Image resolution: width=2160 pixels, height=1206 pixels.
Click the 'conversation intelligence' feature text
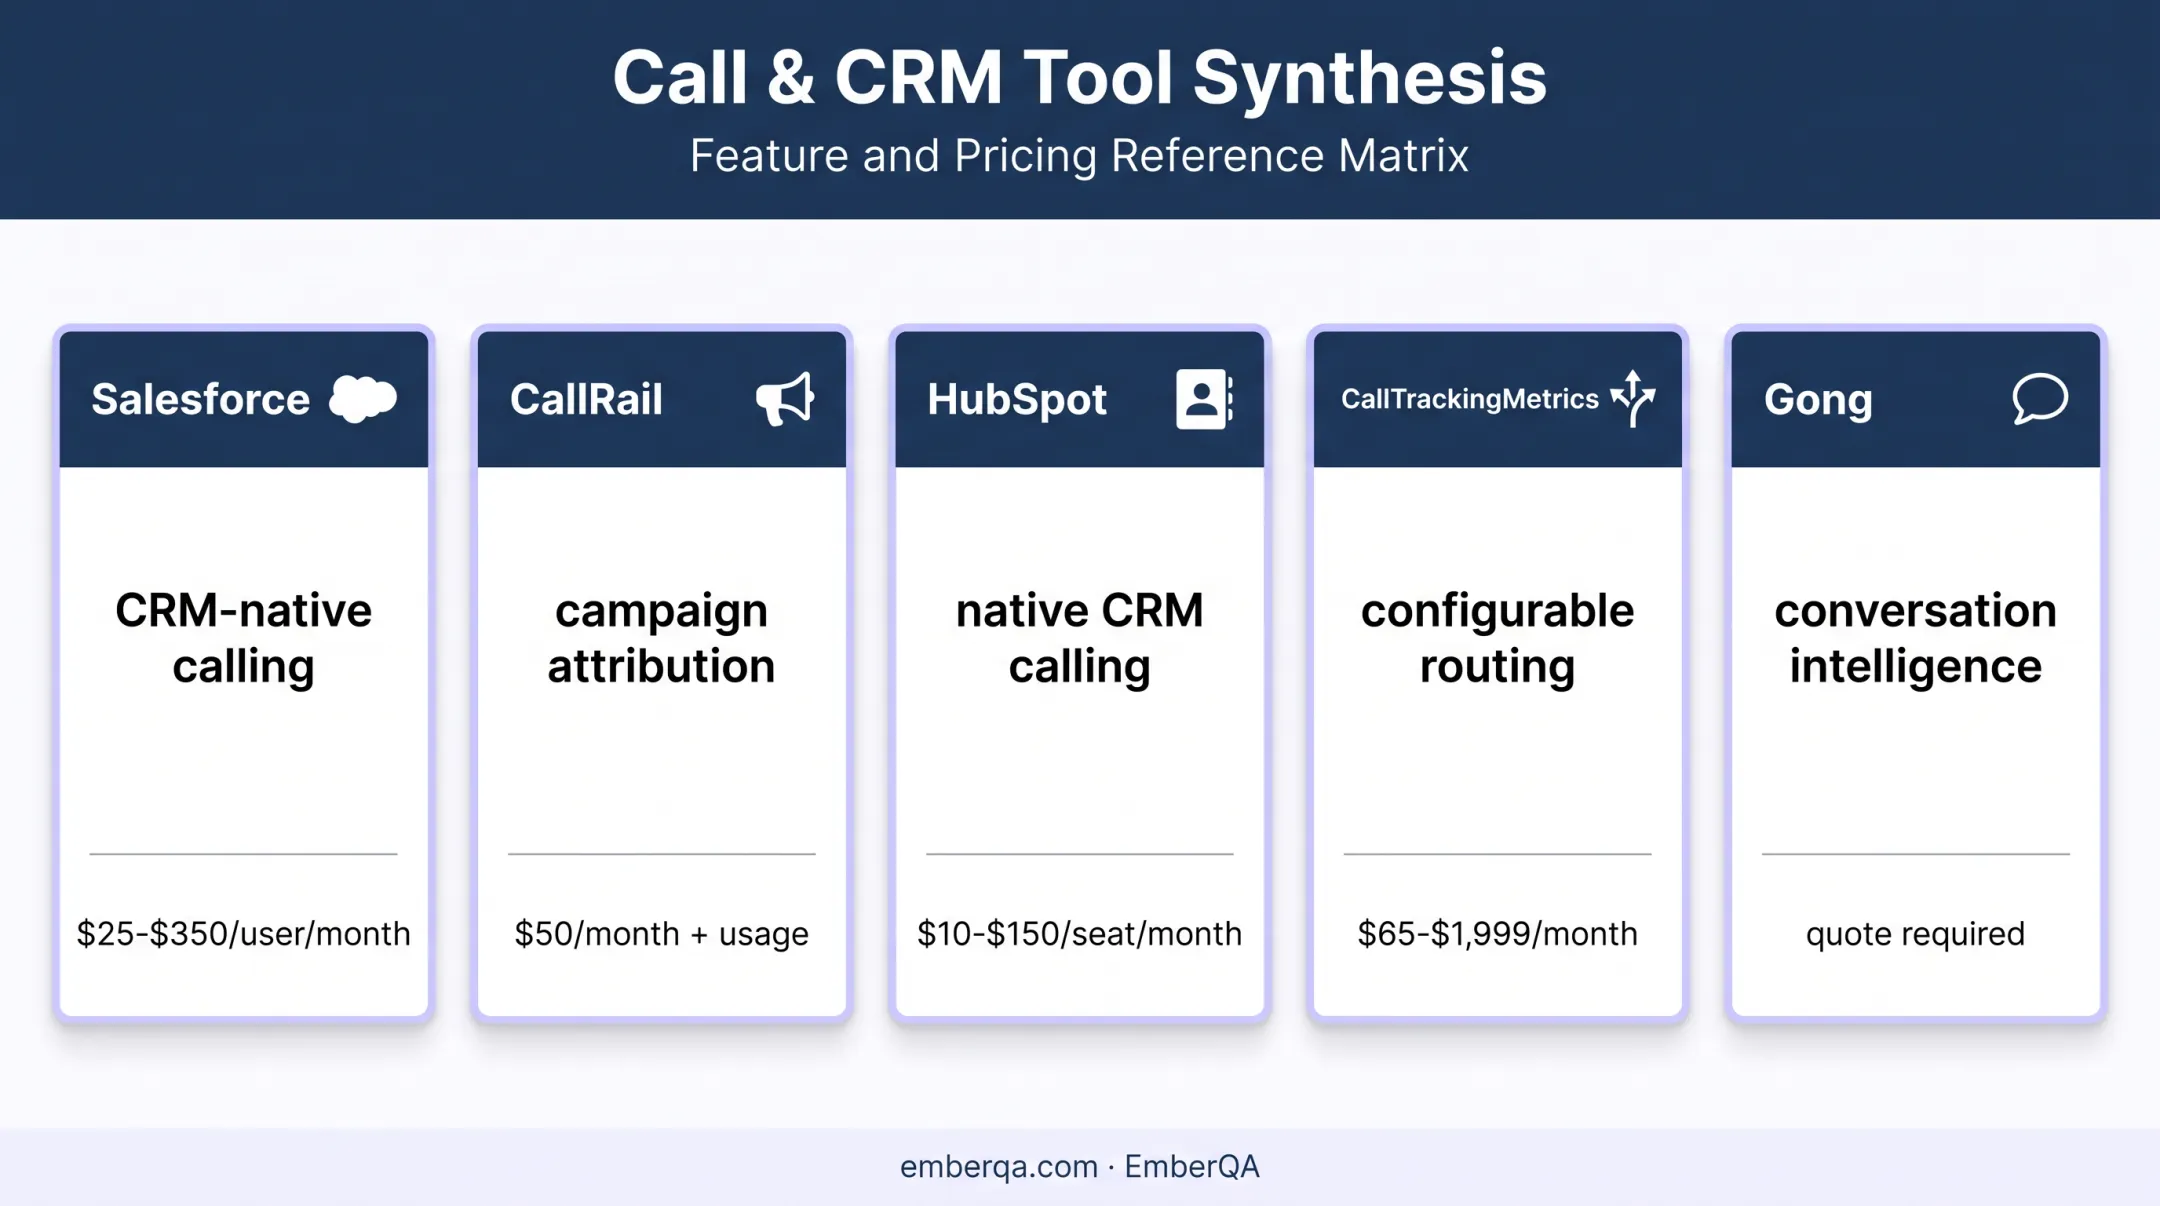[x=1915, y=638]
